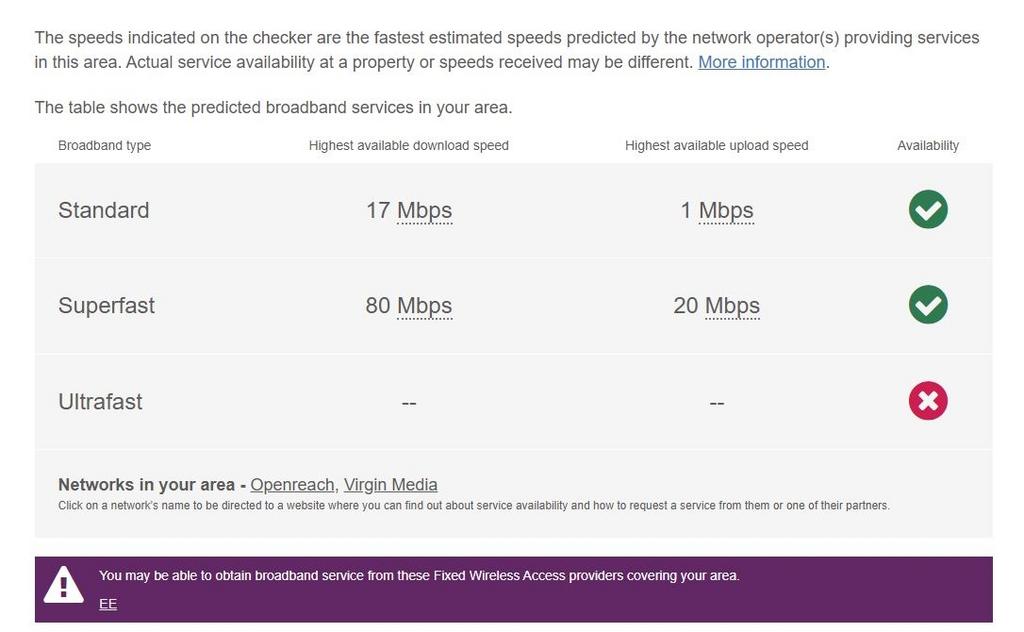
Task: Open the Openreach network link
Action: [292, 484]
